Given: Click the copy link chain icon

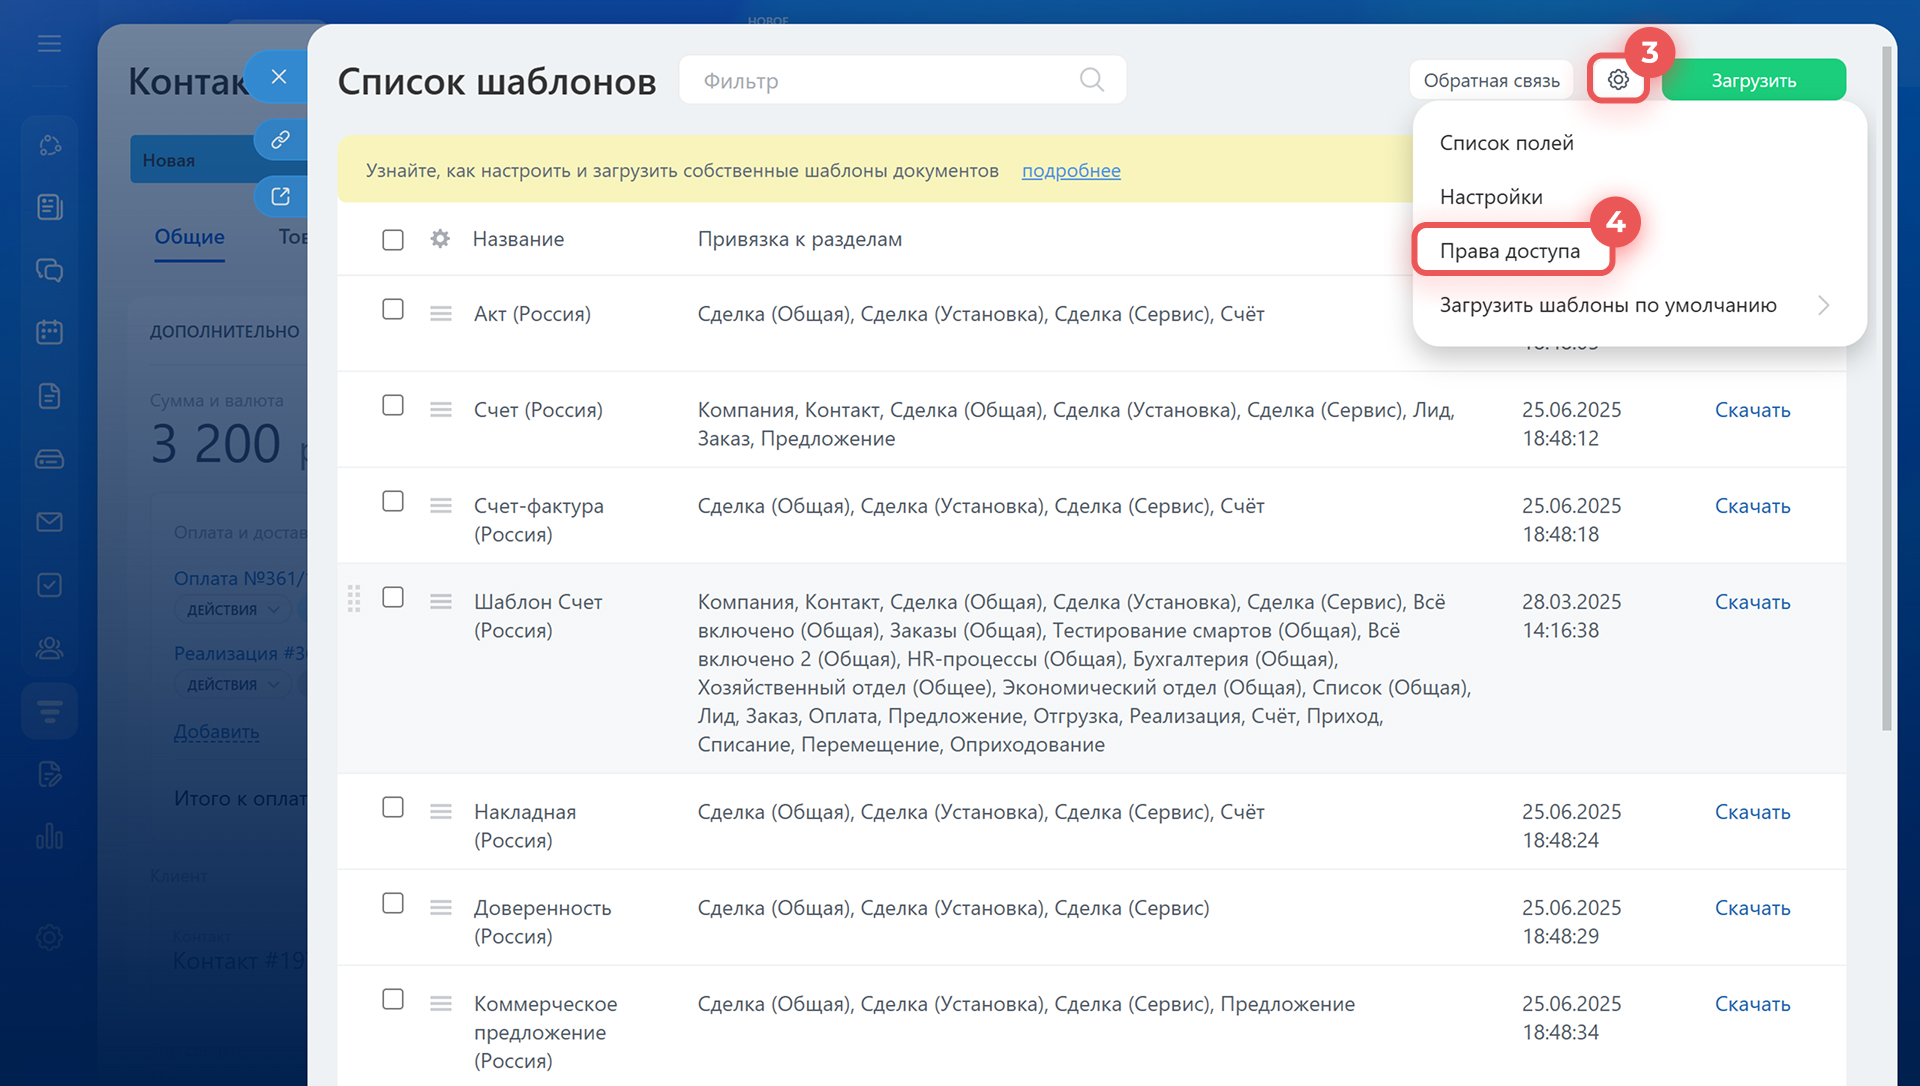Looking at the screenshot, I should pos(280,140).
